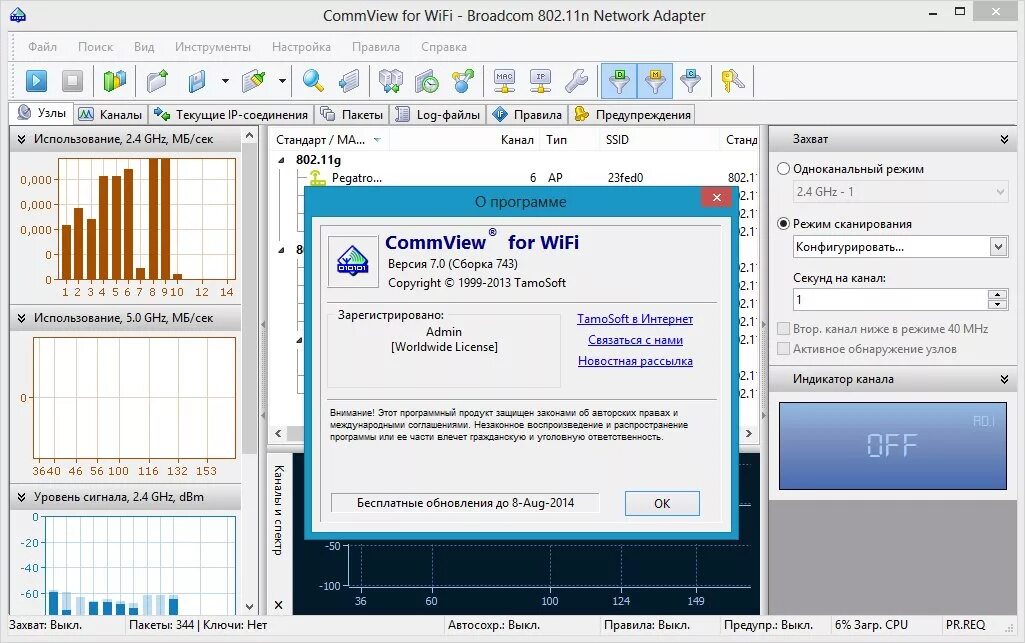The image size is (1025, 643).
Task: Collapse the Использование 5.0 GHz panel
Action: click(22, 318)
